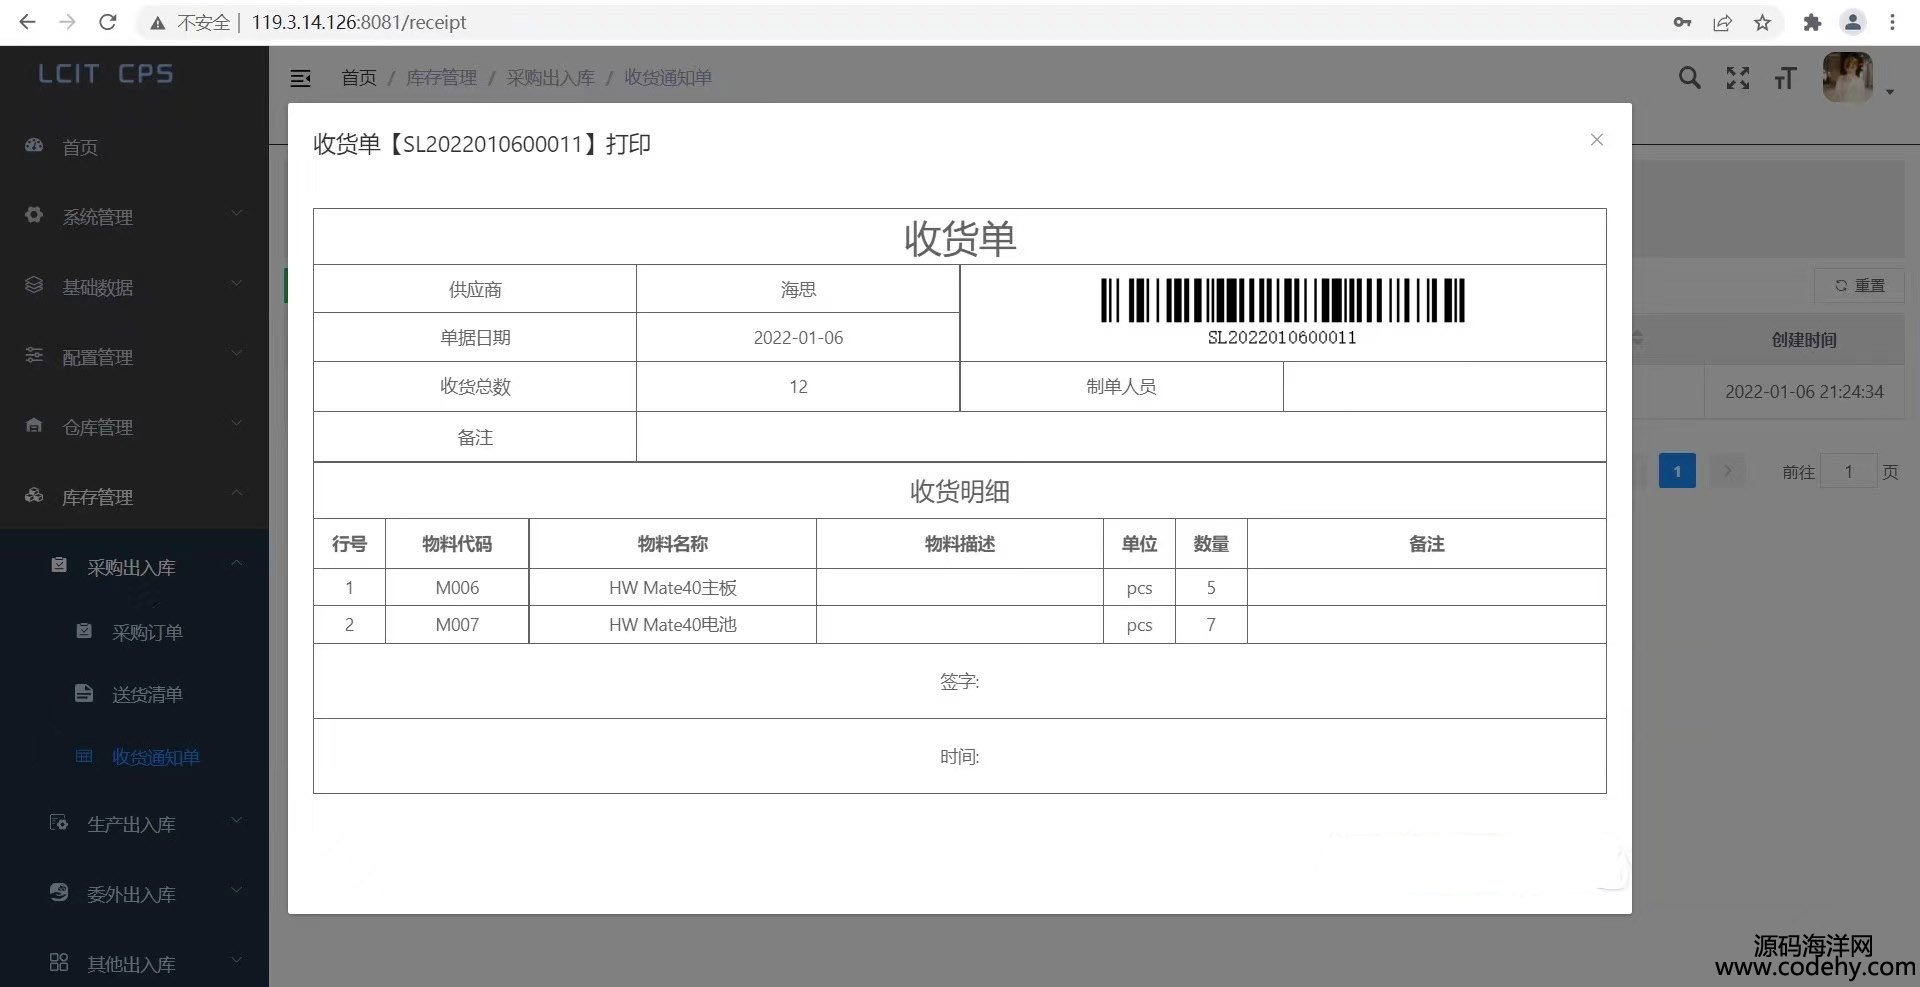Screen dimensions: 1920x987
Task: Click the 收货通知单 breadcrumb
Action: pos(668,78)
